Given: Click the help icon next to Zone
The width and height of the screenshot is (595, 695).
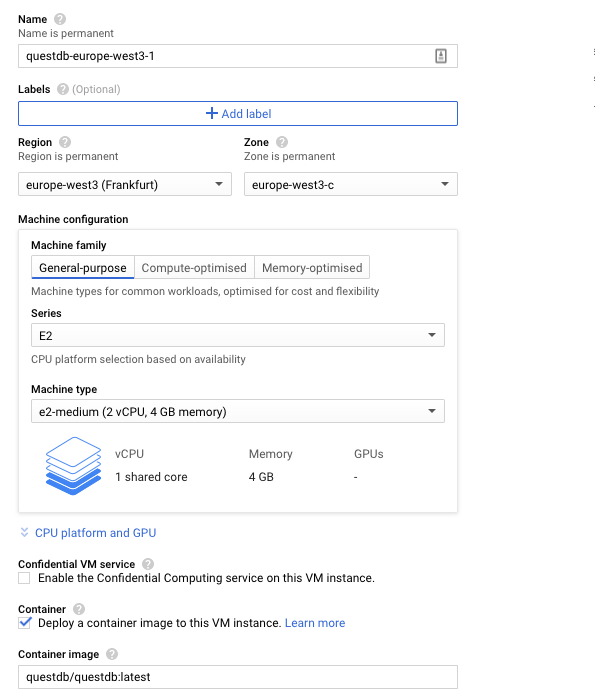Looking at the screenshot, I should click(x=282, y=142).
